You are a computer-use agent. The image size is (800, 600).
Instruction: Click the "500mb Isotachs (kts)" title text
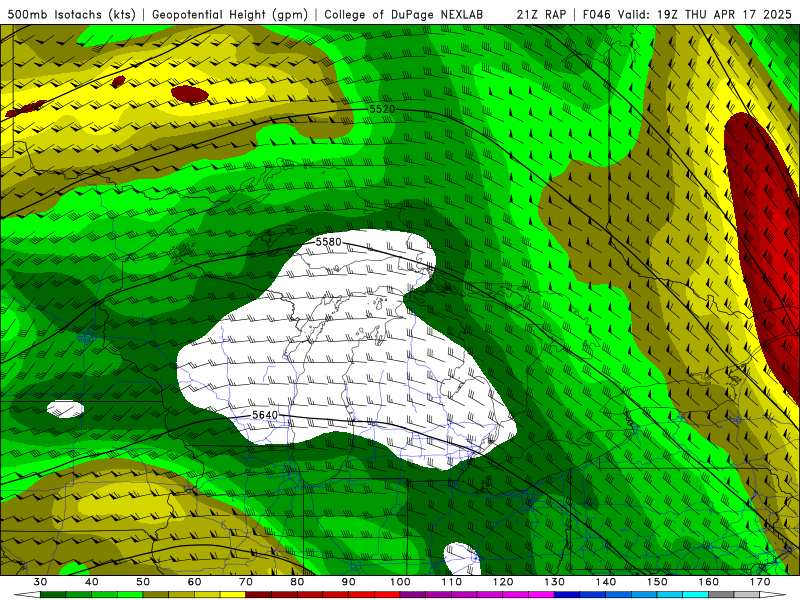(x=71, y=14)
